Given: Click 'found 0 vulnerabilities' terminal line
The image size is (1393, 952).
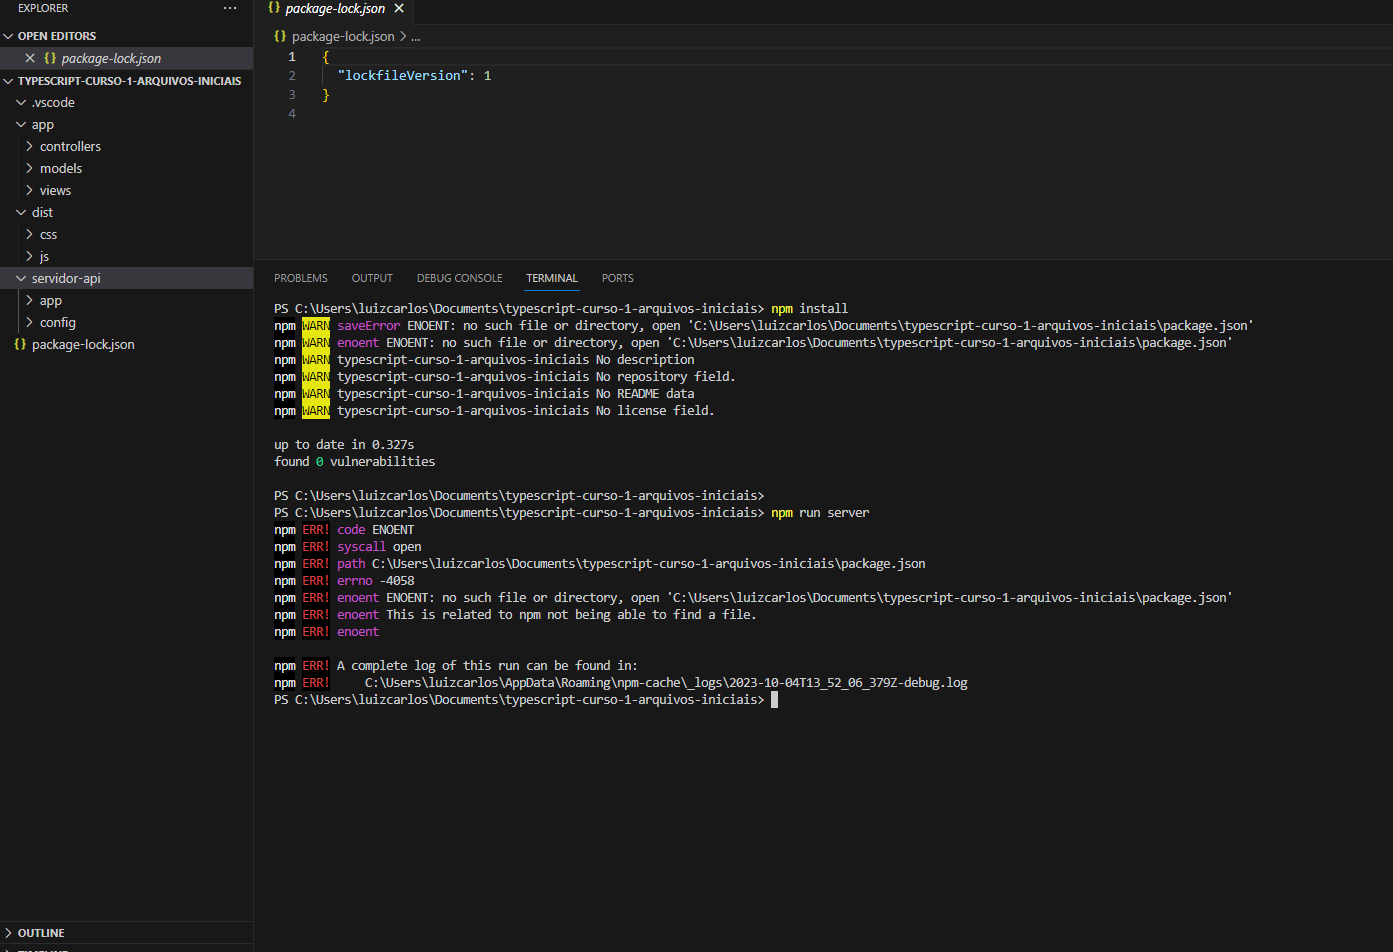Looking at the screenshot, I should pos(354,461).
